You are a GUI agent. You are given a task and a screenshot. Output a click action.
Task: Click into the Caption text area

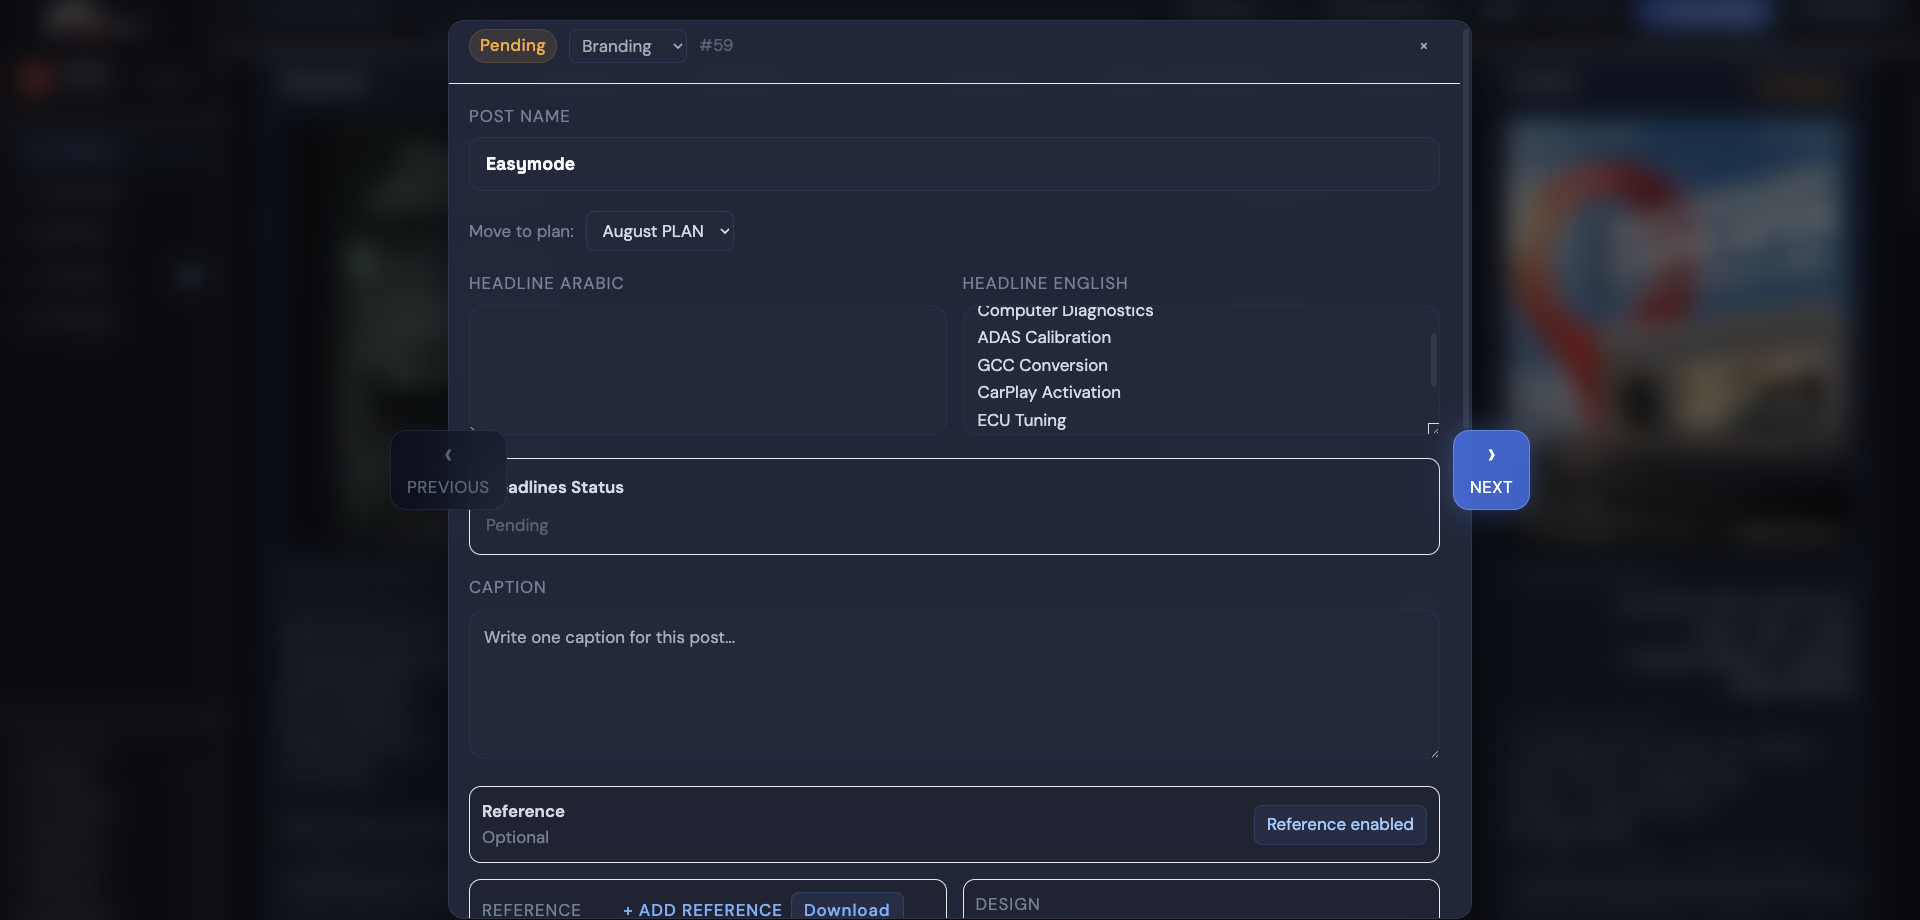coord(954,684)
